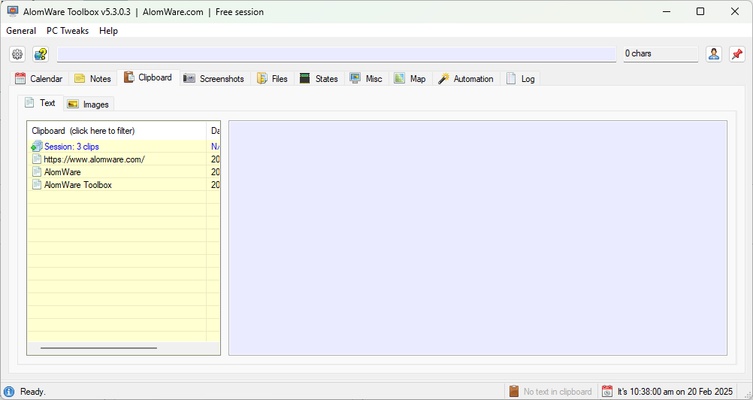Select the Clipboard tab
This screenshot has width=753, height=400.
[x=148, y=77]
